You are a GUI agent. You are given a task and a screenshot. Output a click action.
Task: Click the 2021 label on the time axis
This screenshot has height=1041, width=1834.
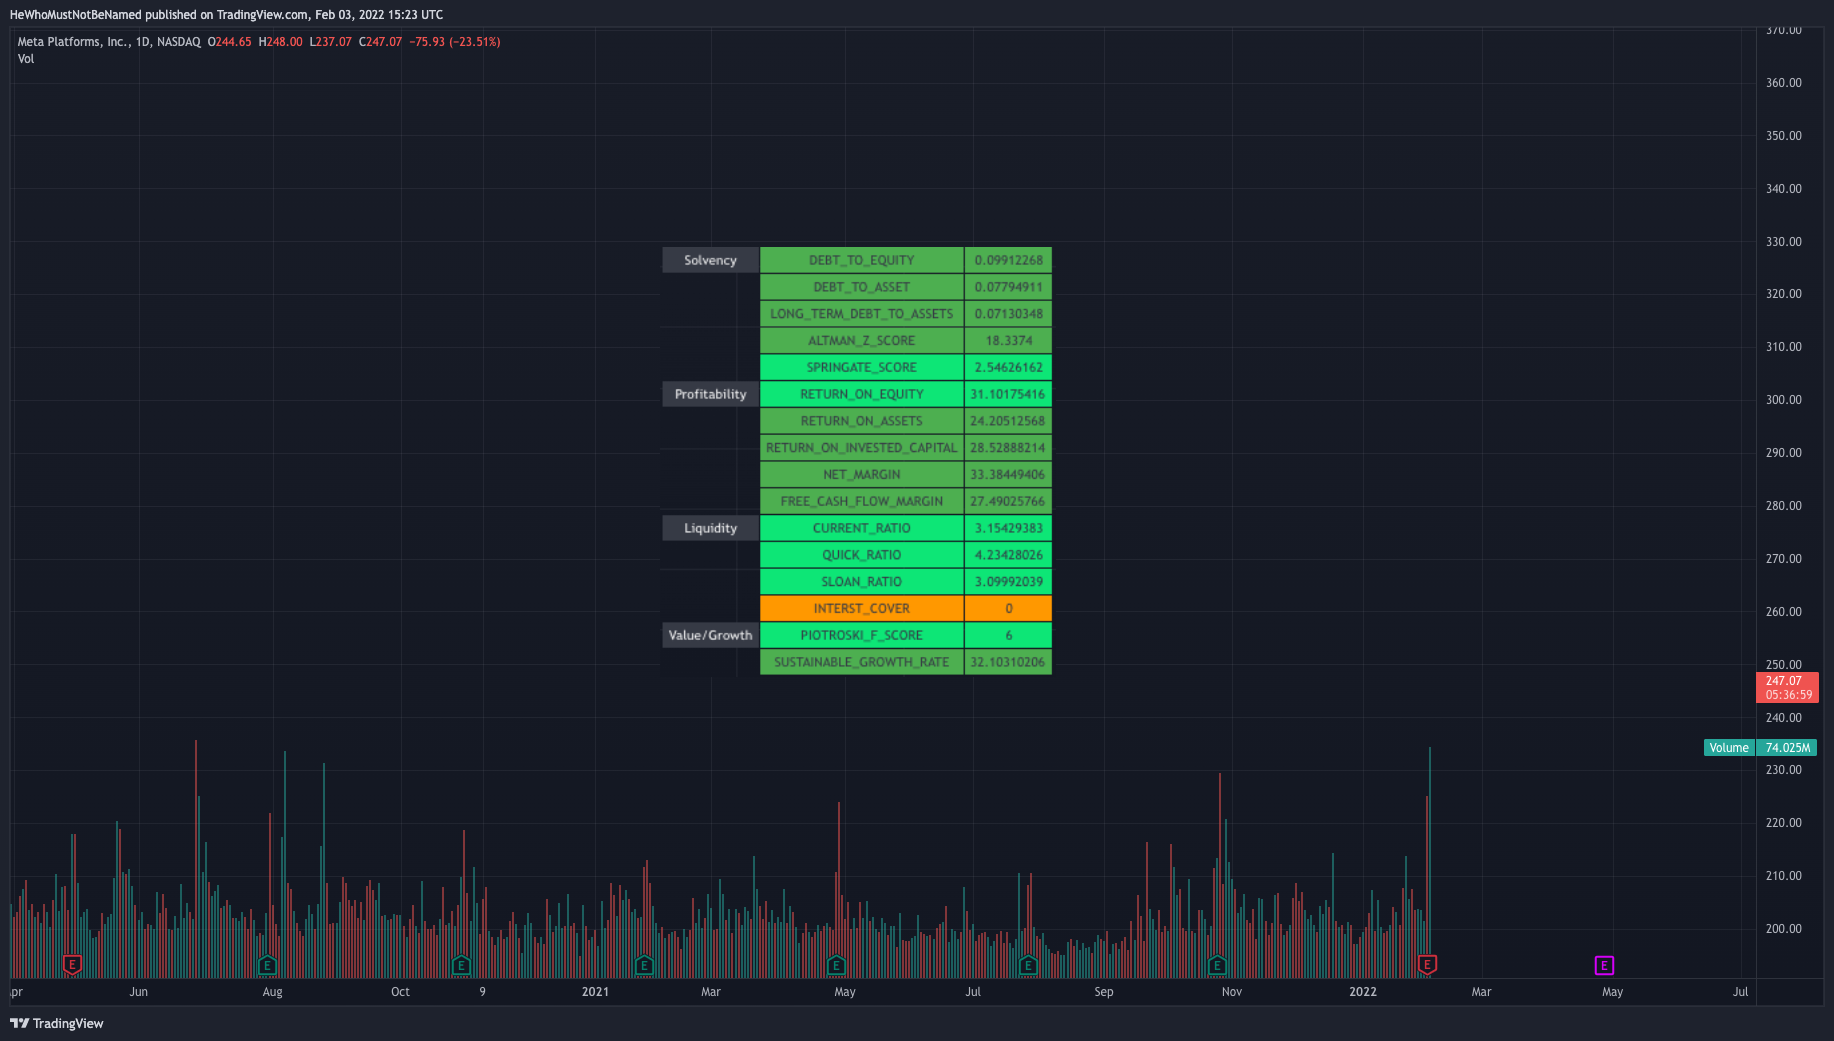[595, 992]
